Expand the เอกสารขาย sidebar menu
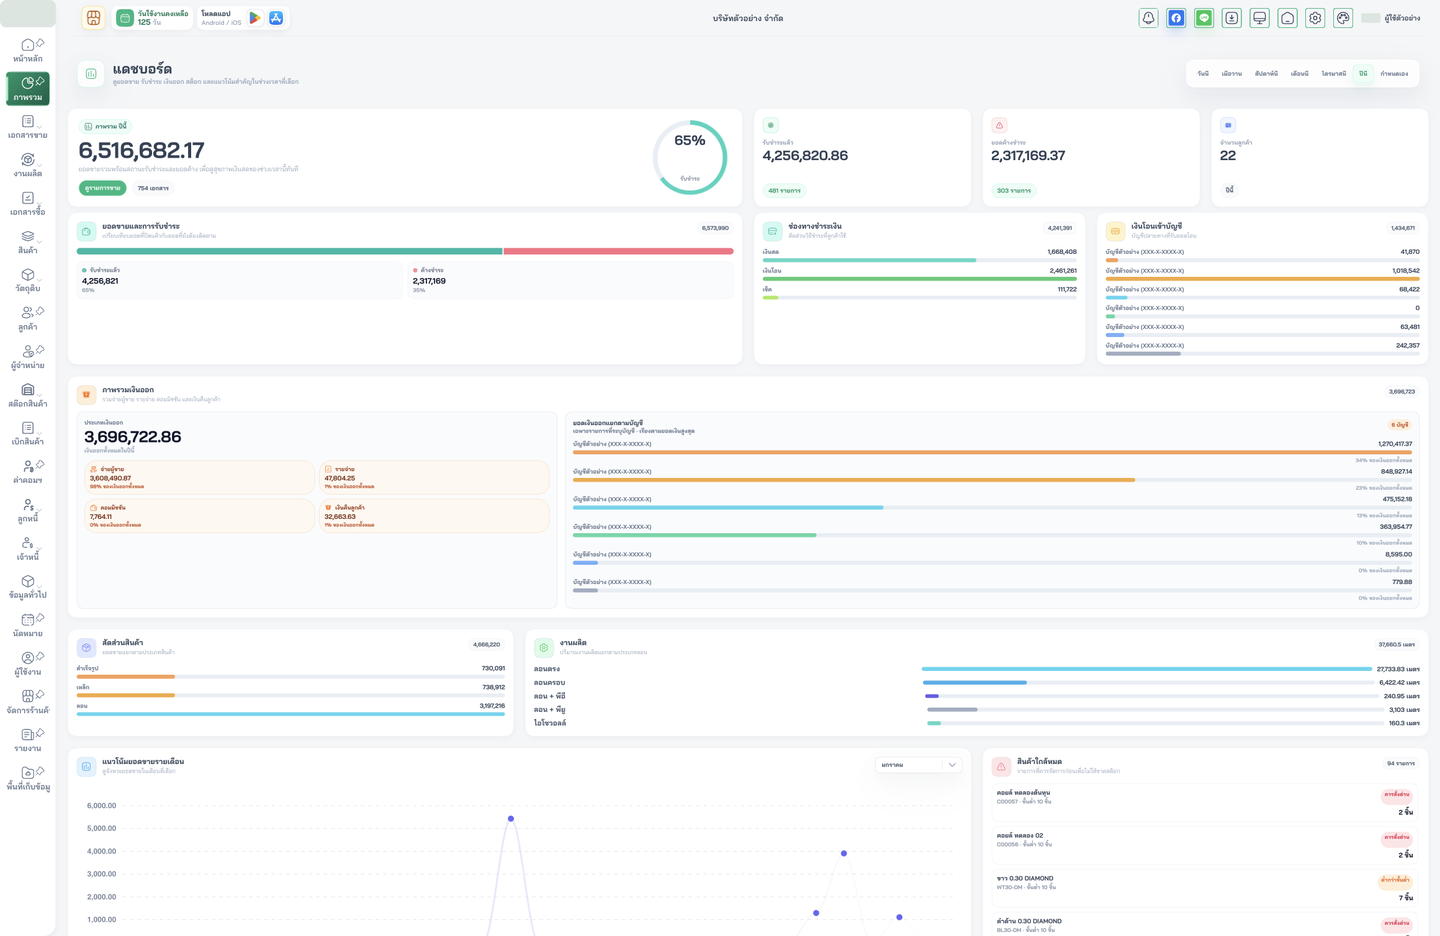 point(28,127)
